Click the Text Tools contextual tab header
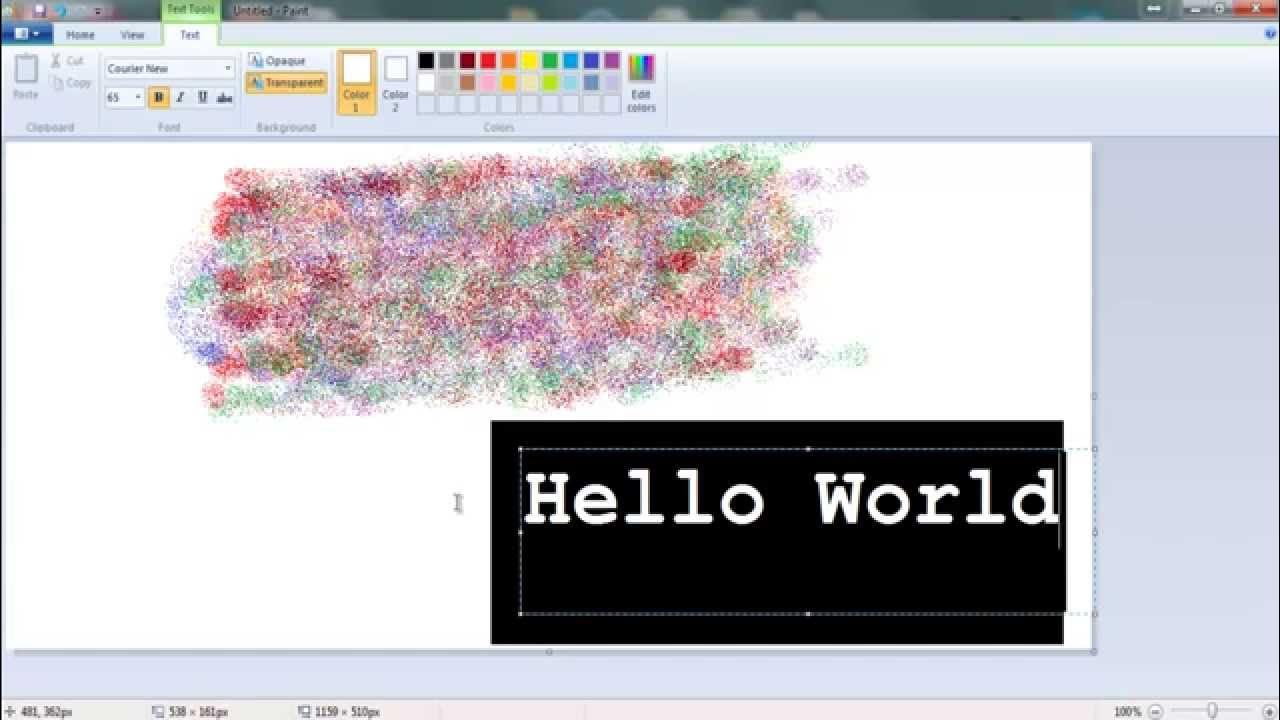The width and height of the screenshot is (1280, 720). click(x=189, y=10)
